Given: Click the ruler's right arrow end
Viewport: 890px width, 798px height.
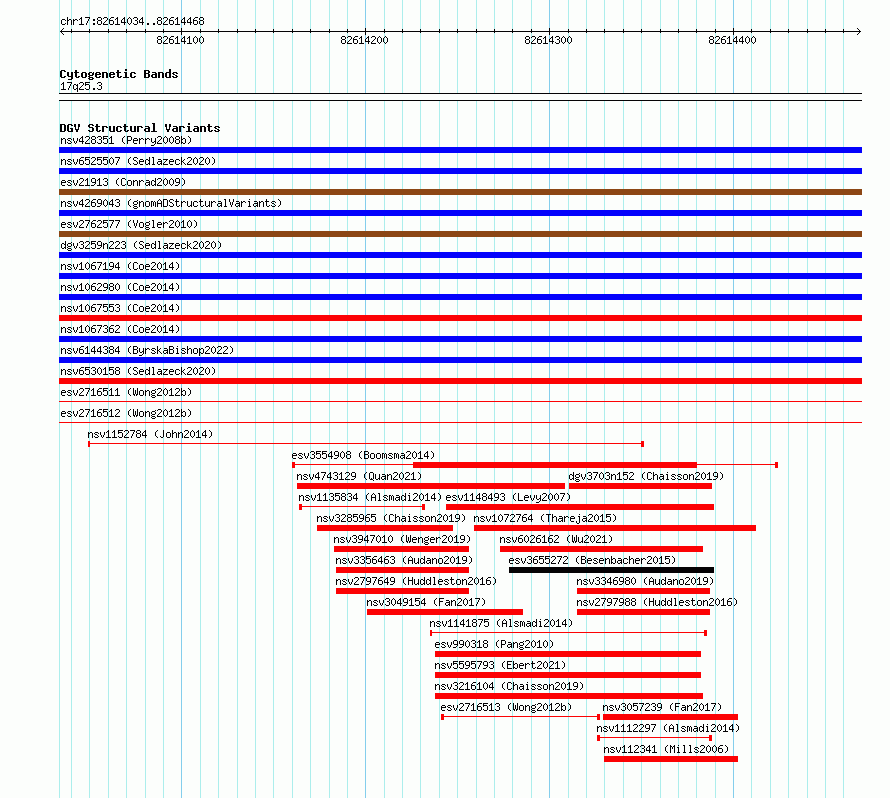Looking at the screenshot, I should tap(859, 32).
